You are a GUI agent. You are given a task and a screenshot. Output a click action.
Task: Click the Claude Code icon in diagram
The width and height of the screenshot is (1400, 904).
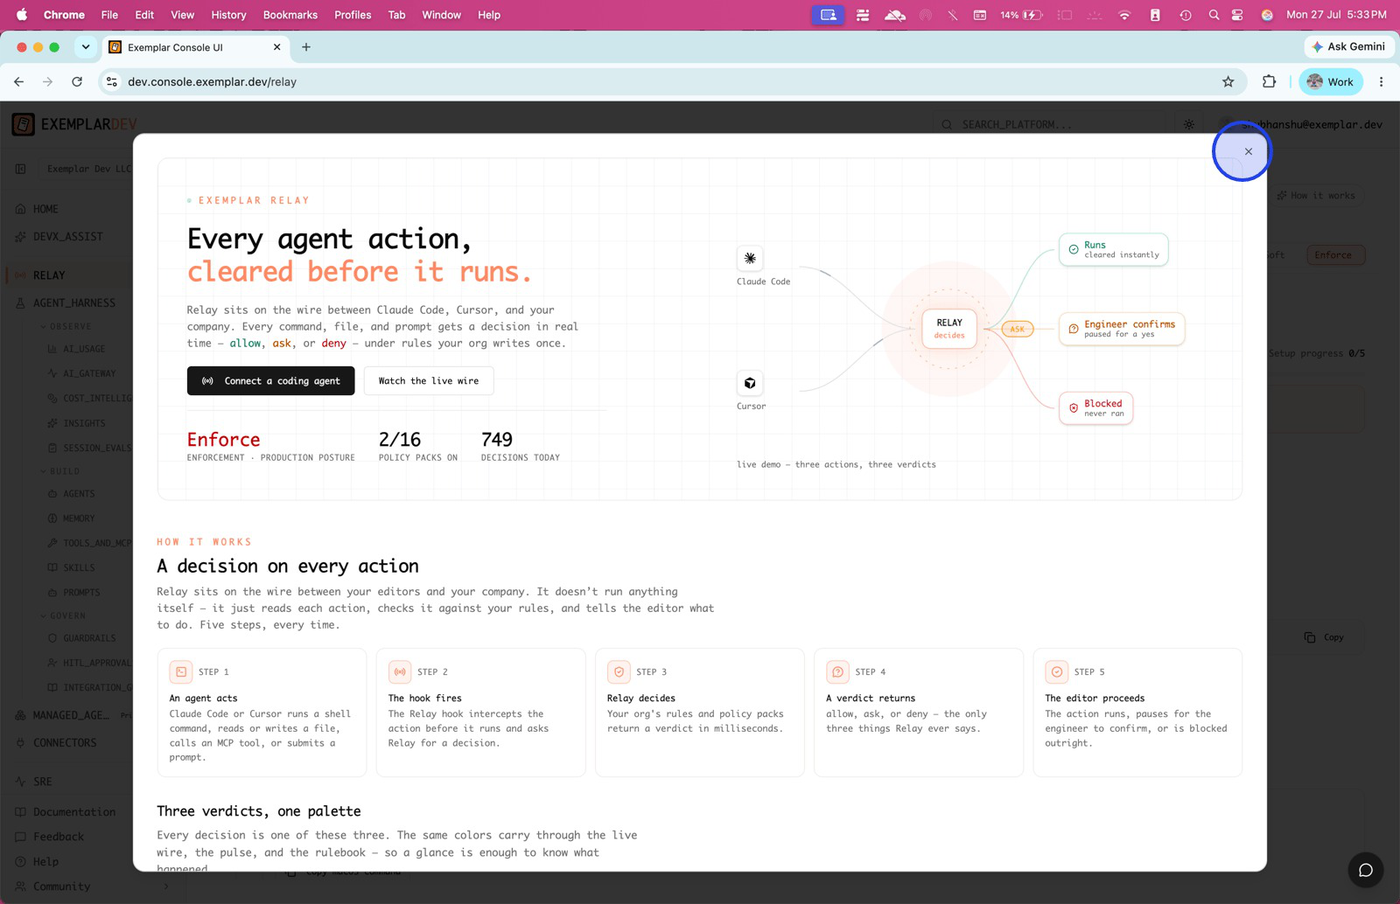point(750,258)
